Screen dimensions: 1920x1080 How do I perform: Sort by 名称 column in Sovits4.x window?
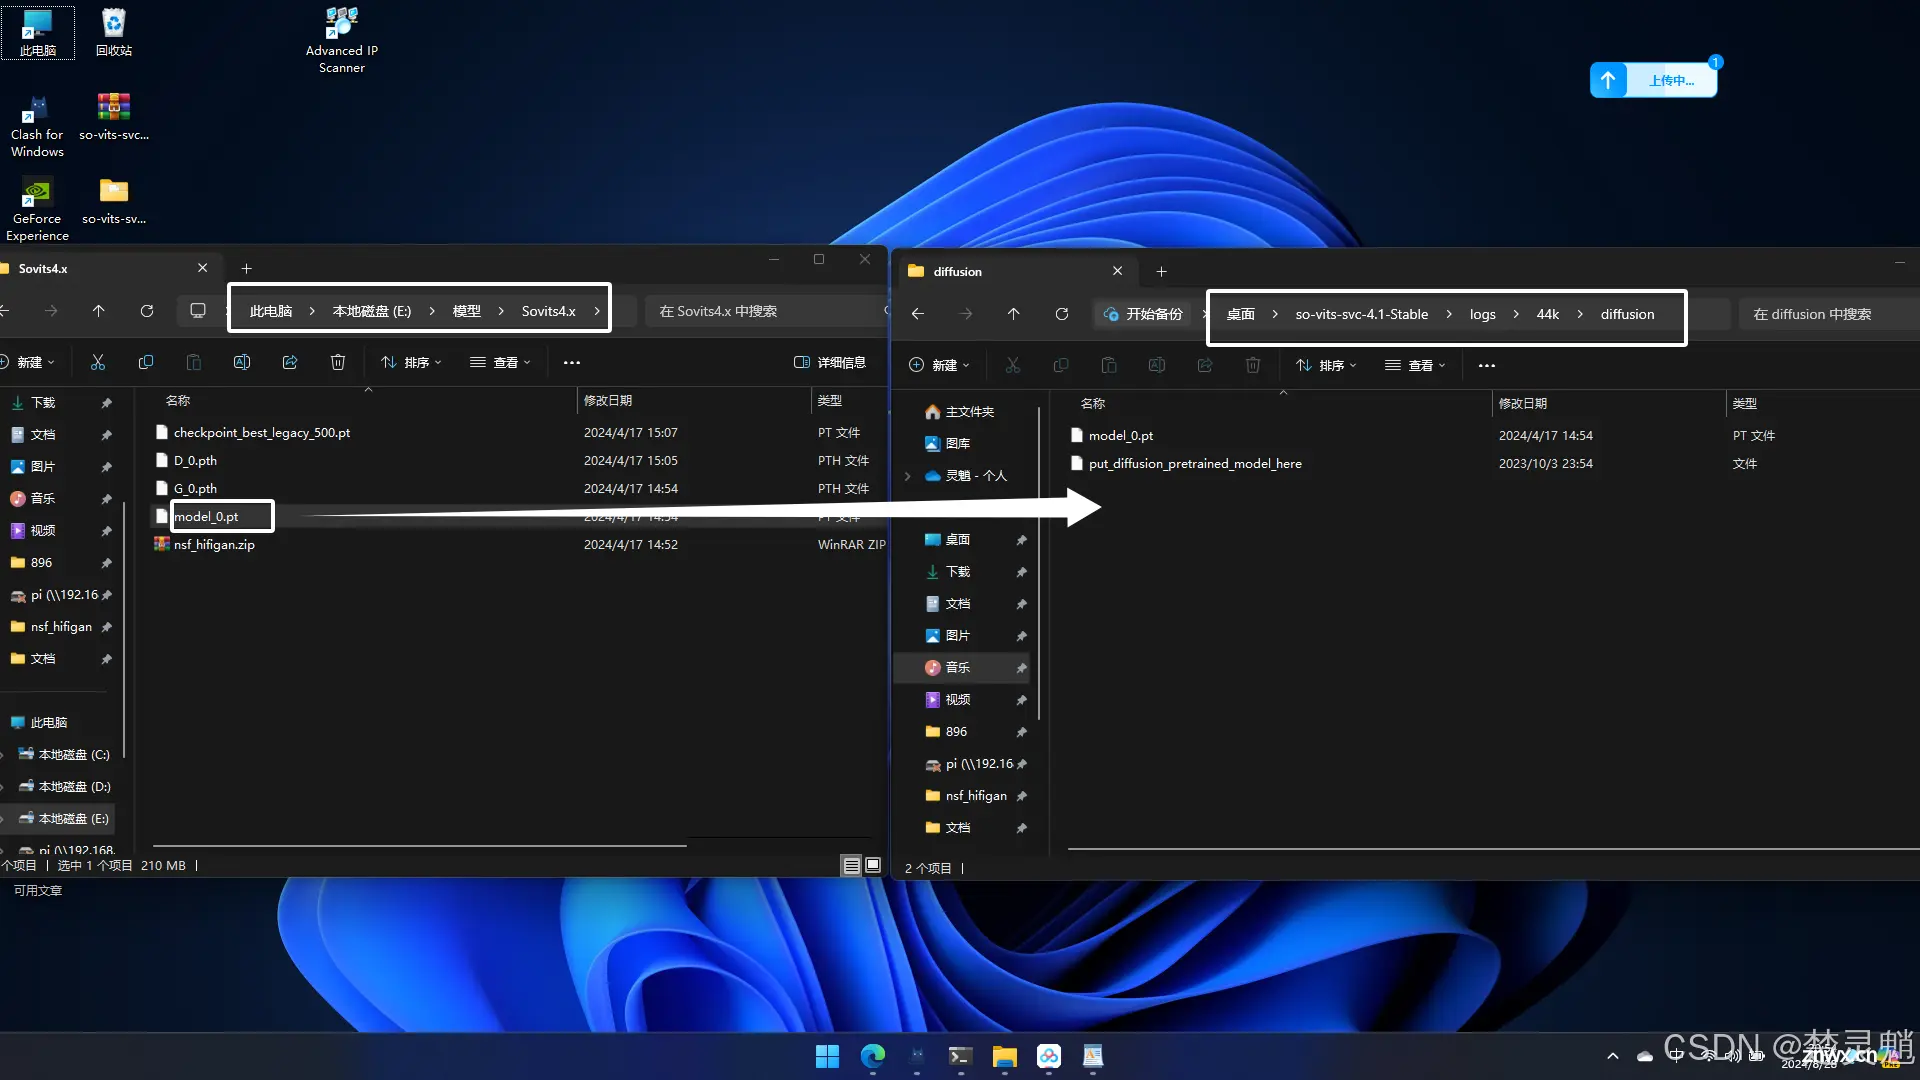click(178, 400)
